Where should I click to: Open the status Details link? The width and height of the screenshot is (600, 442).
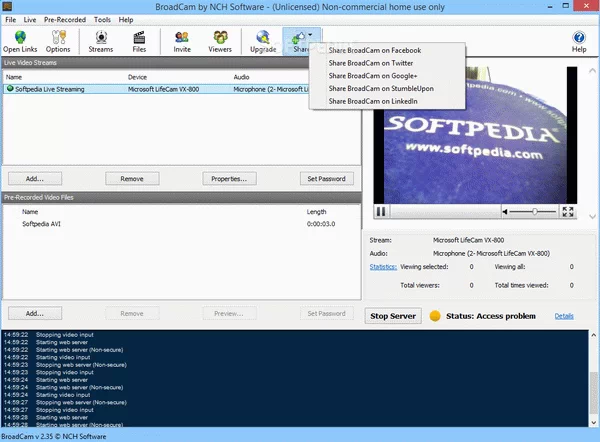click(564, 316)
